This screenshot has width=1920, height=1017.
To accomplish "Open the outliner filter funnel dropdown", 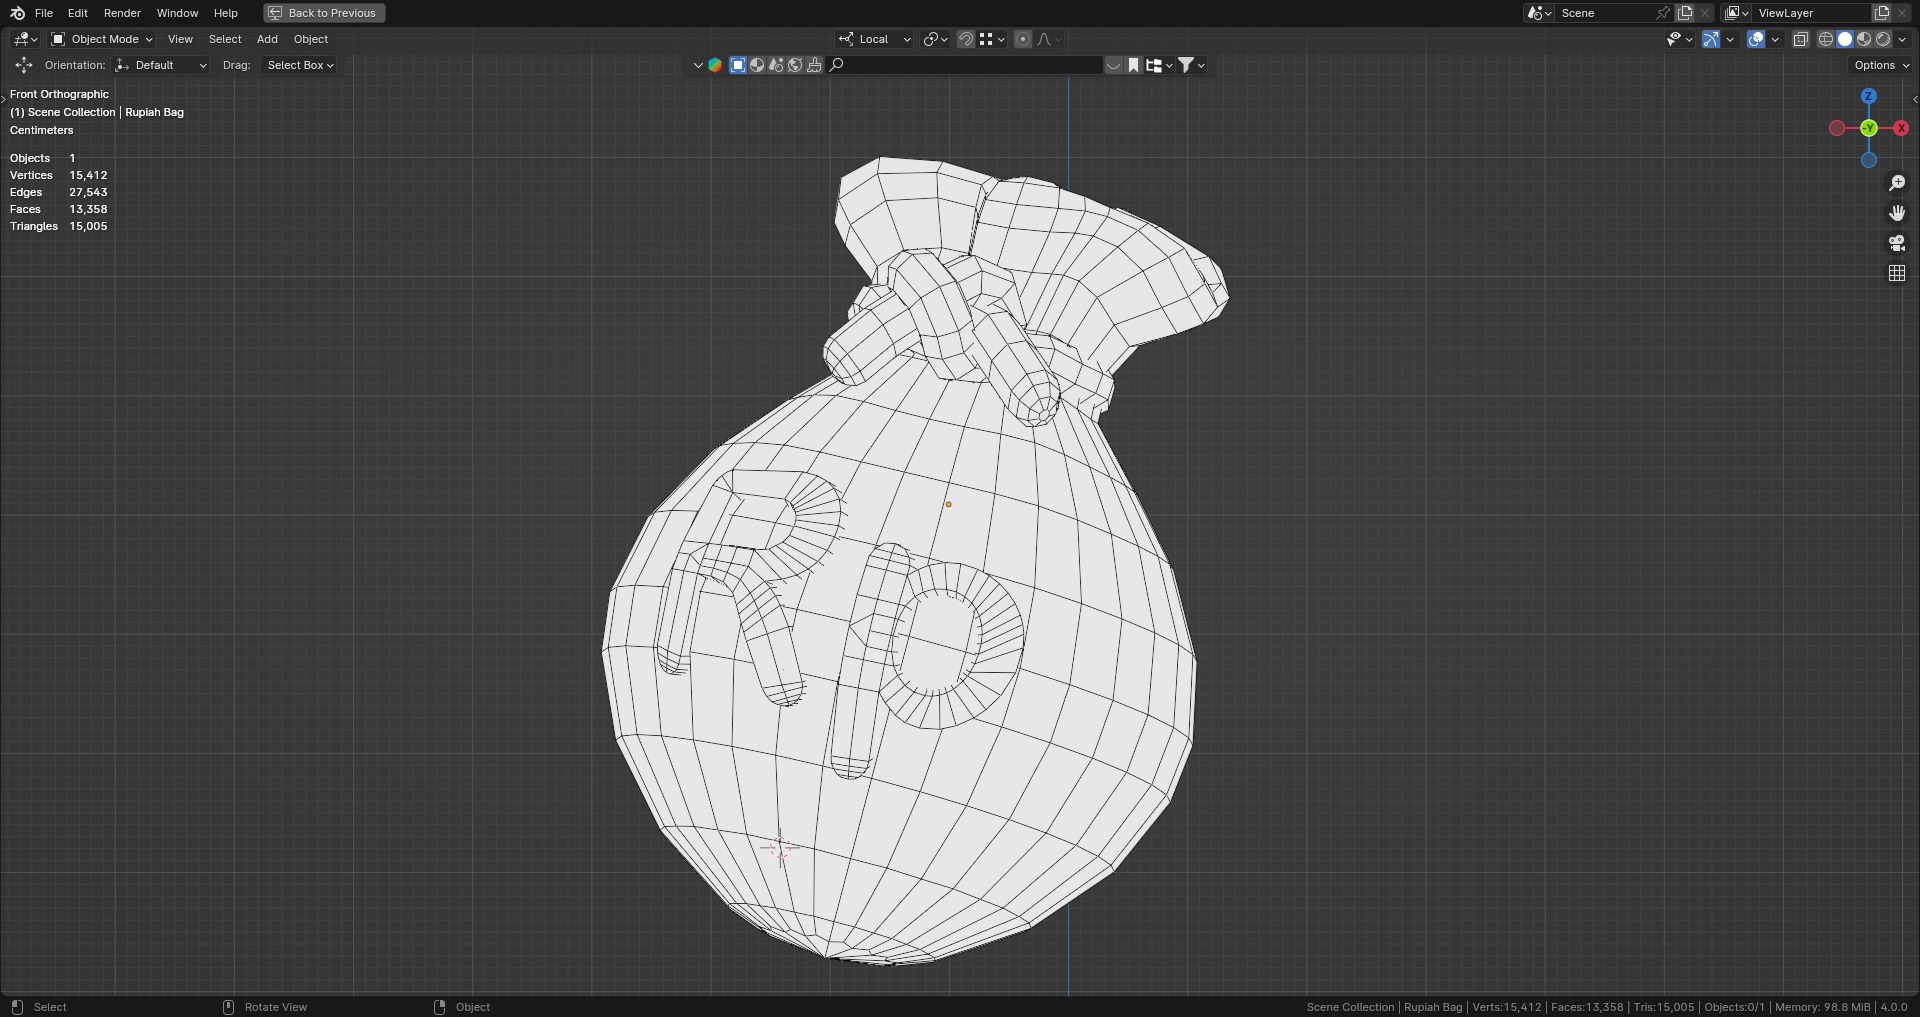I will [1191, 65].
